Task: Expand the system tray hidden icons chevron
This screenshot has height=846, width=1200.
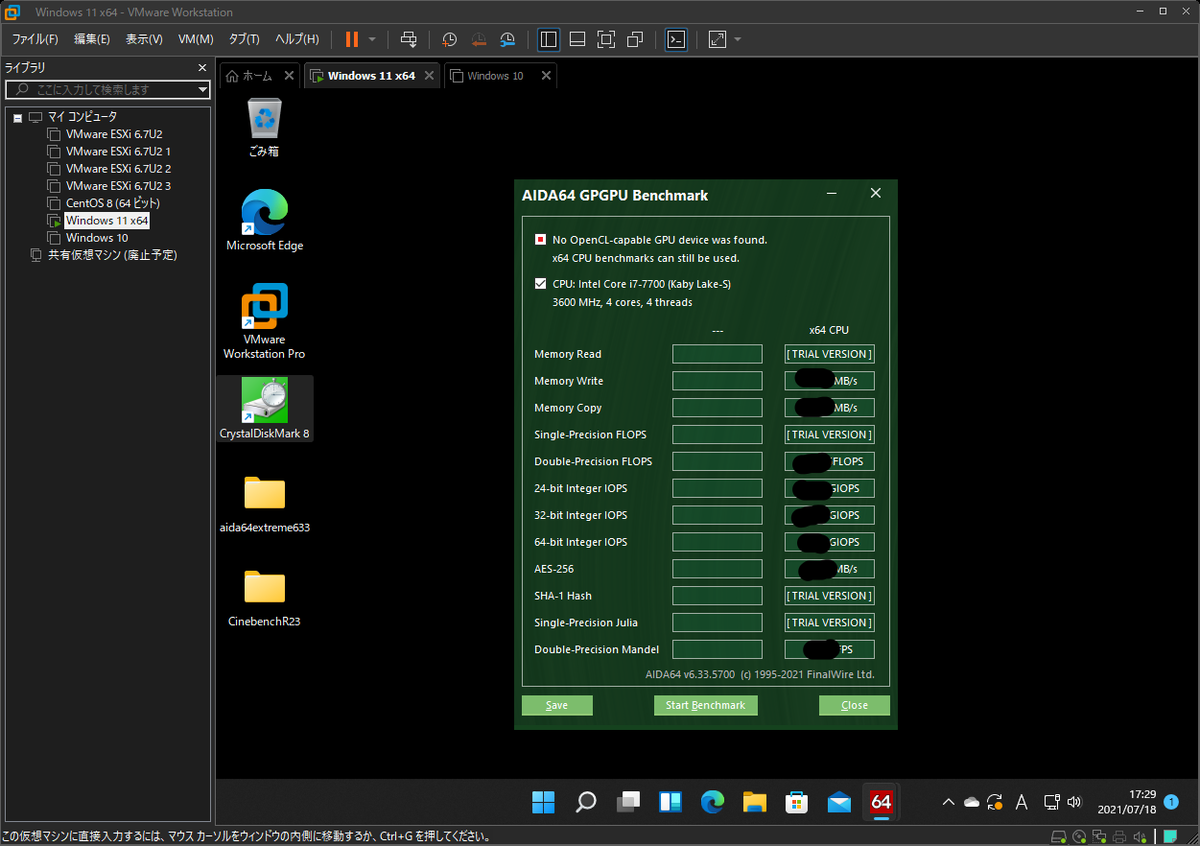Action: point(948,802)
